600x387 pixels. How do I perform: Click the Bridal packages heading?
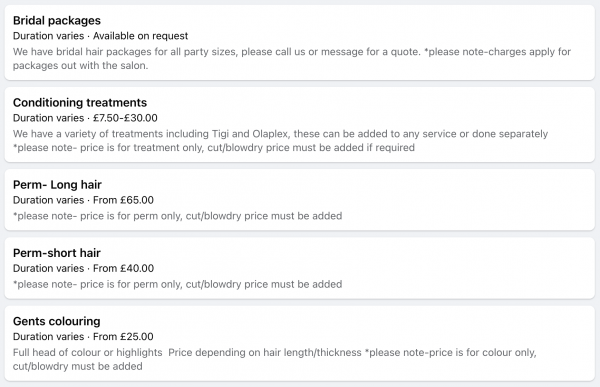(x=57, y=20)
